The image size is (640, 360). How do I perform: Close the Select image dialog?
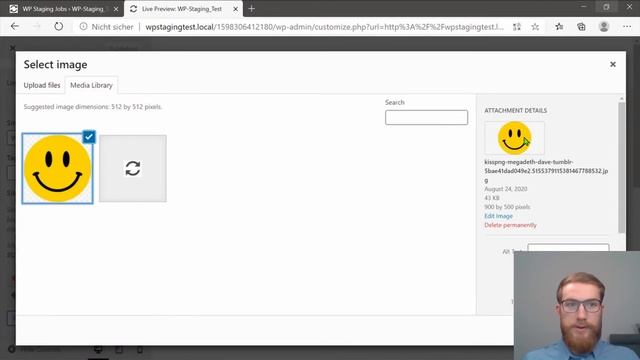pos(613,64)
